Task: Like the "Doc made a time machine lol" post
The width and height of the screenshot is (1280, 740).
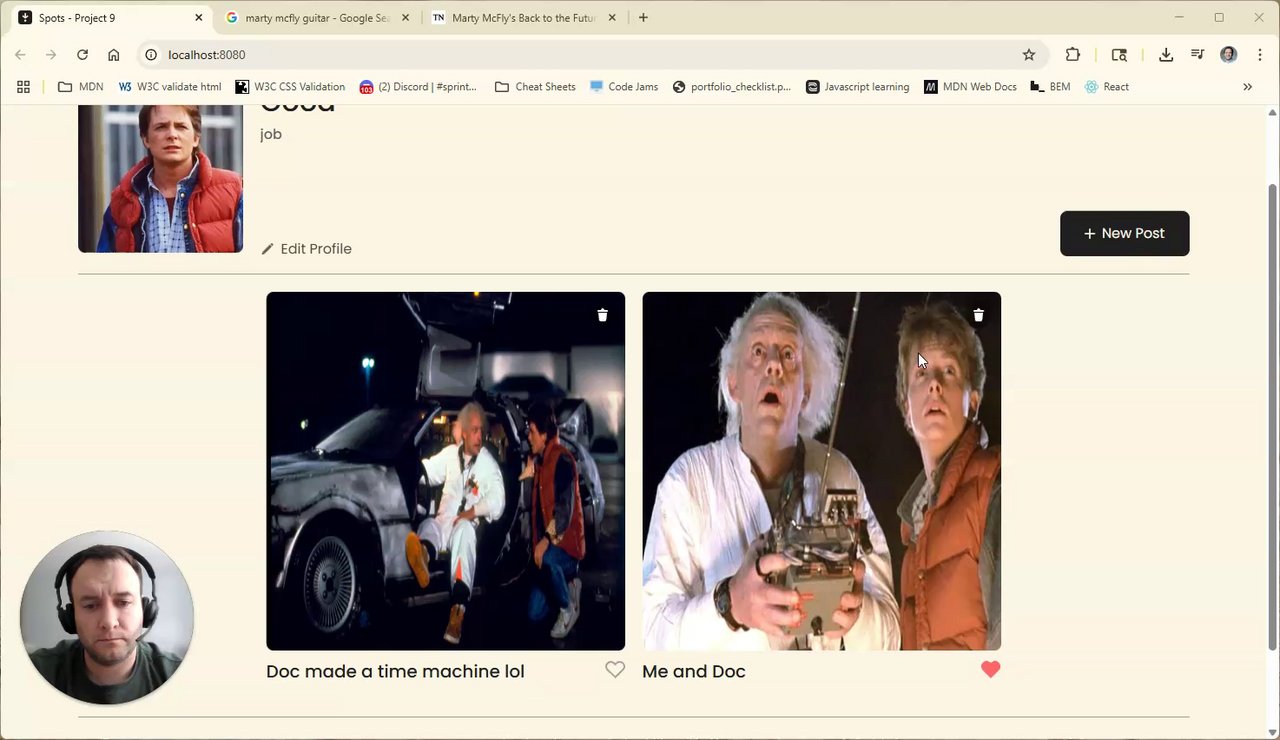Action: pos(615,670)
